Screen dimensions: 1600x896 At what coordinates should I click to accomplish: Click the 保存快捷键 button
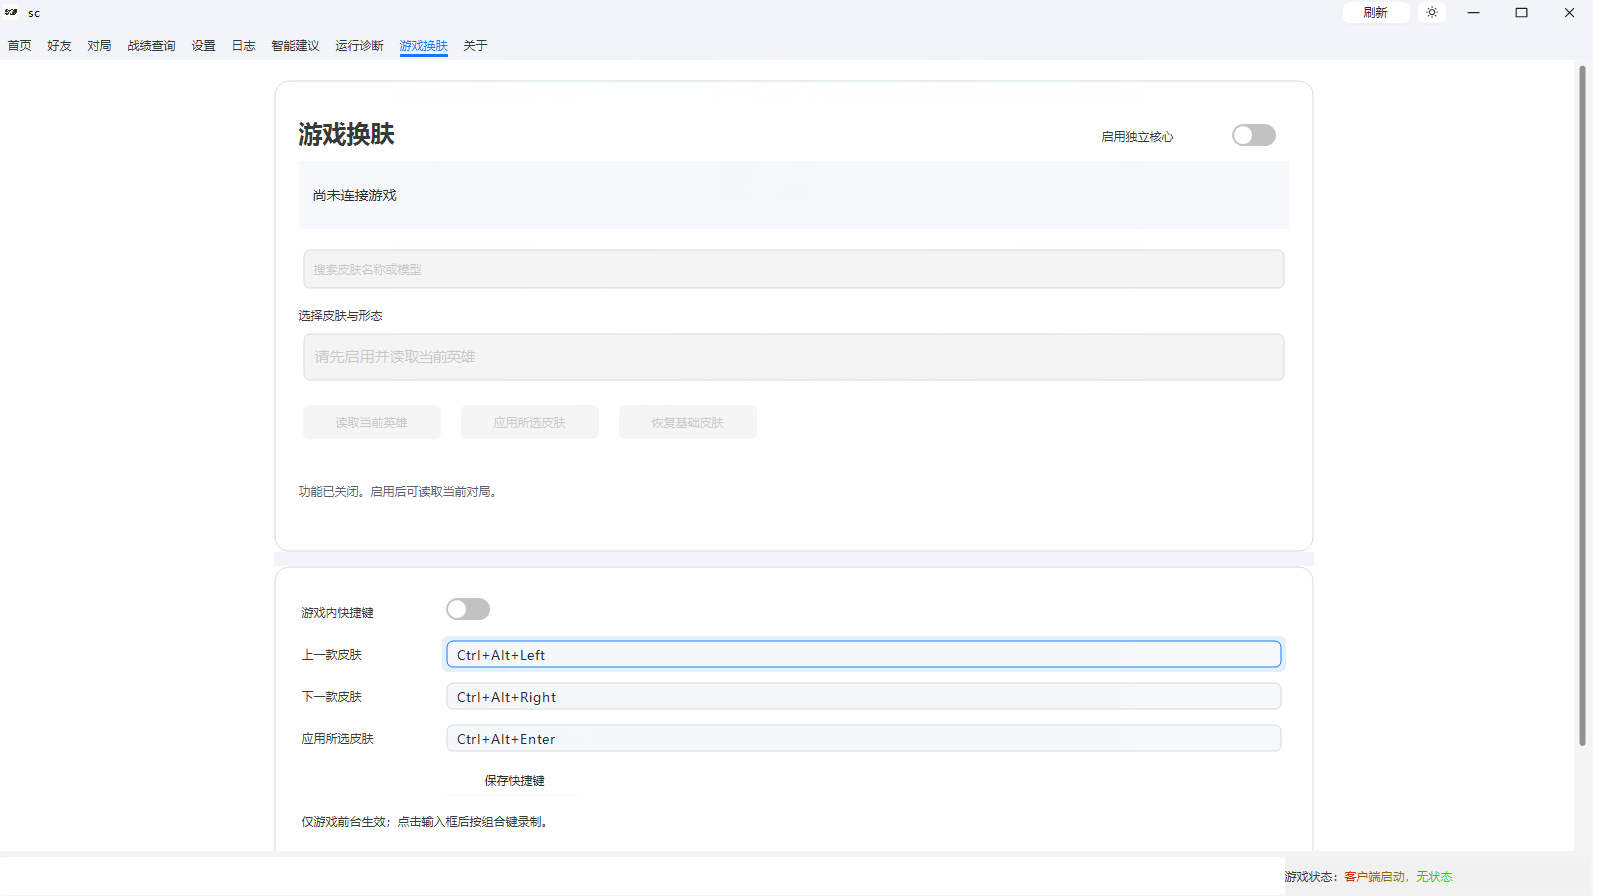pyautogui.click(x=515, y=780)
